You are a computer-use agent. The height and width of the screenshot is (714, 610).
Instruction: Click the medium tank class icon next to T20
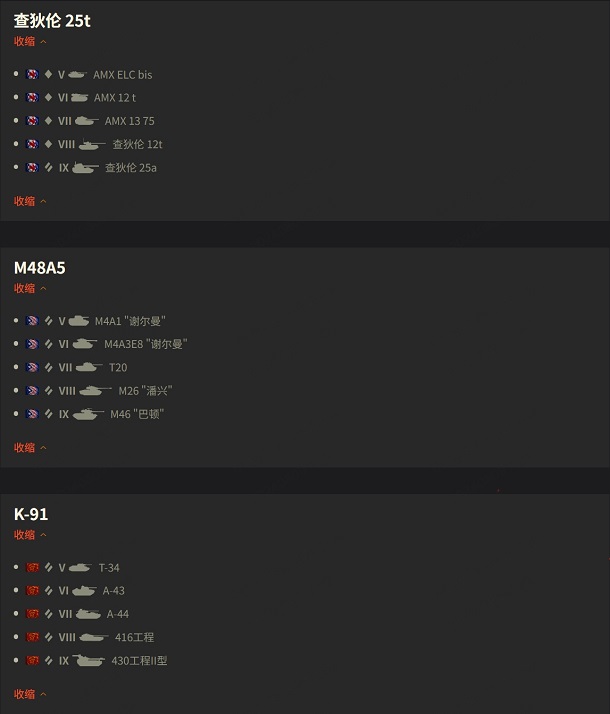coord(49,367)
